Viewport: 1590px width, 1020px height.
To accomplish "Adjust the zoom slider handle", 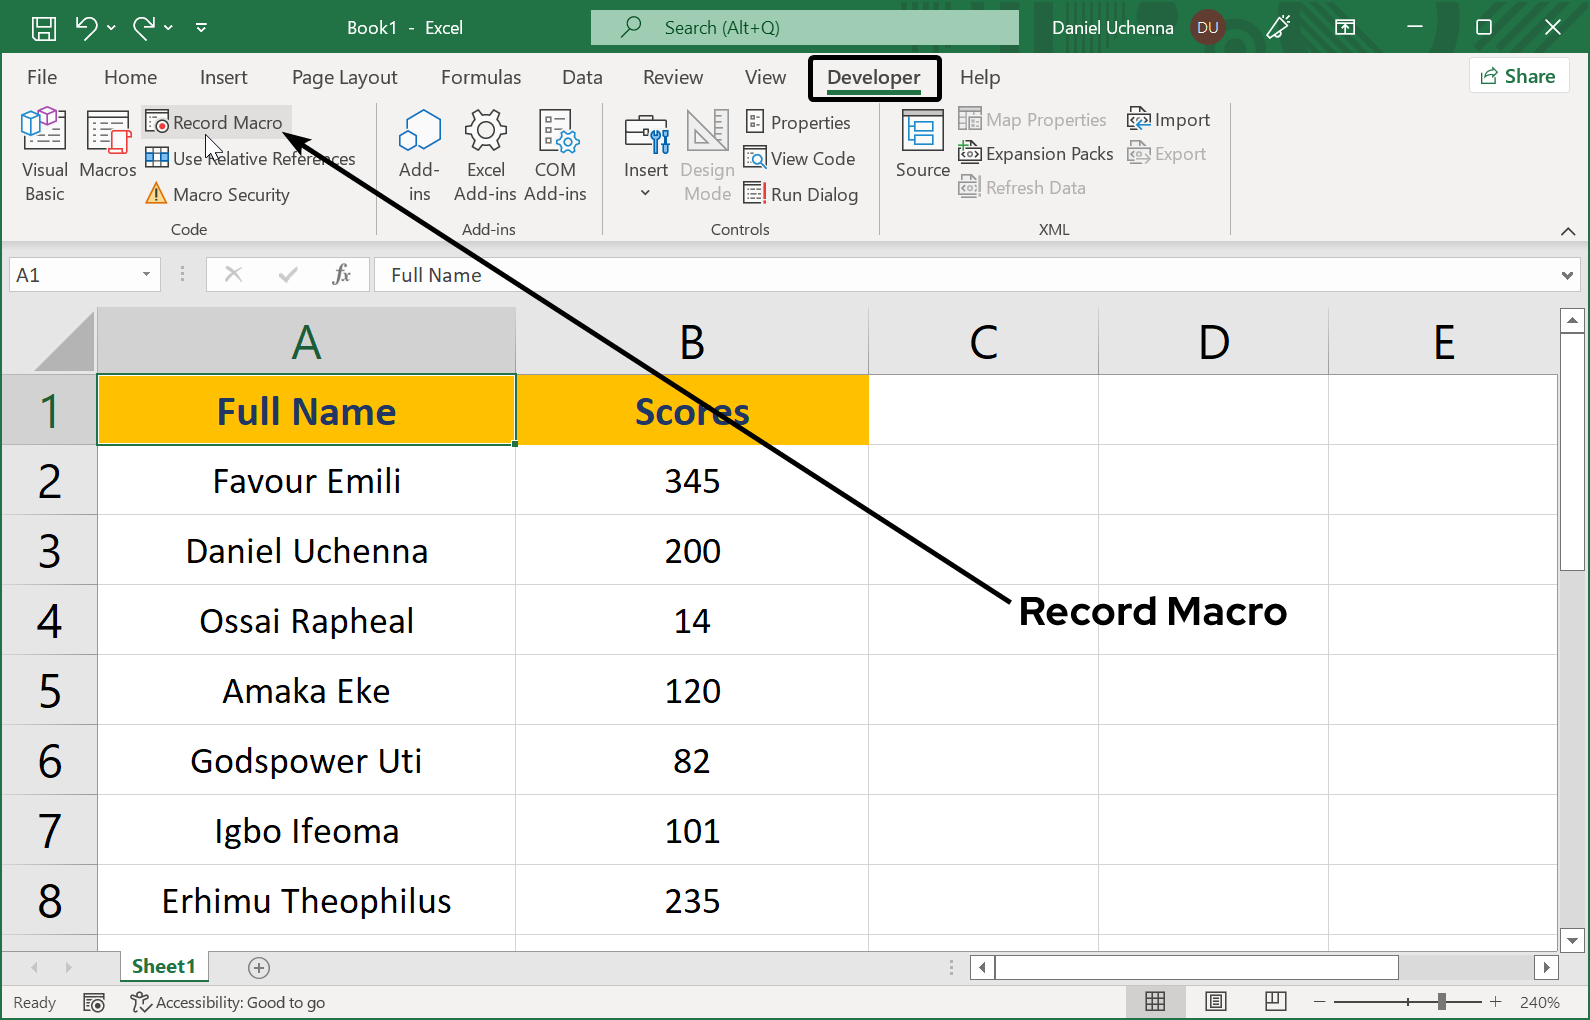I will point(1441,1002).
